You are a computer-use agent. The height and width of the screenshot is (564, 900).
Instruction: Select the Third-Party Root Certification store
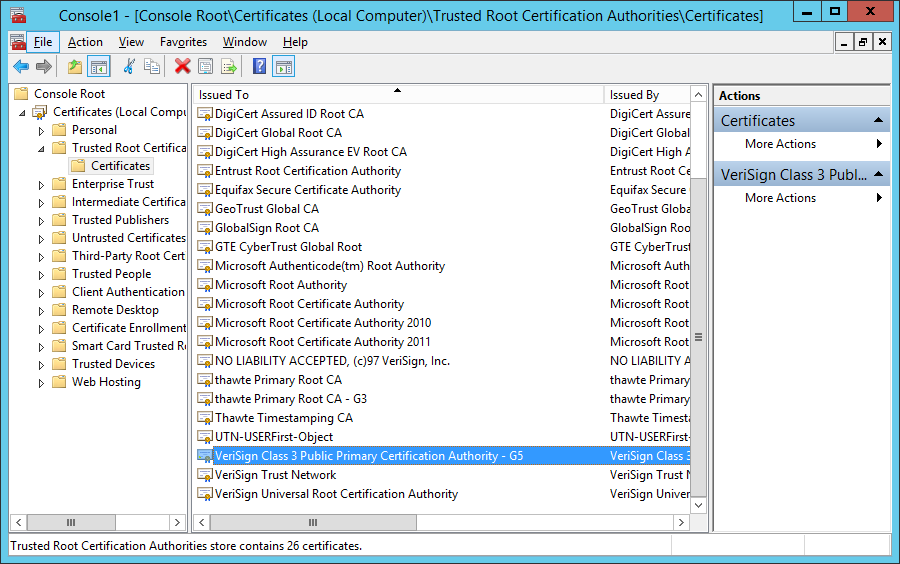[x=128, y=256]
